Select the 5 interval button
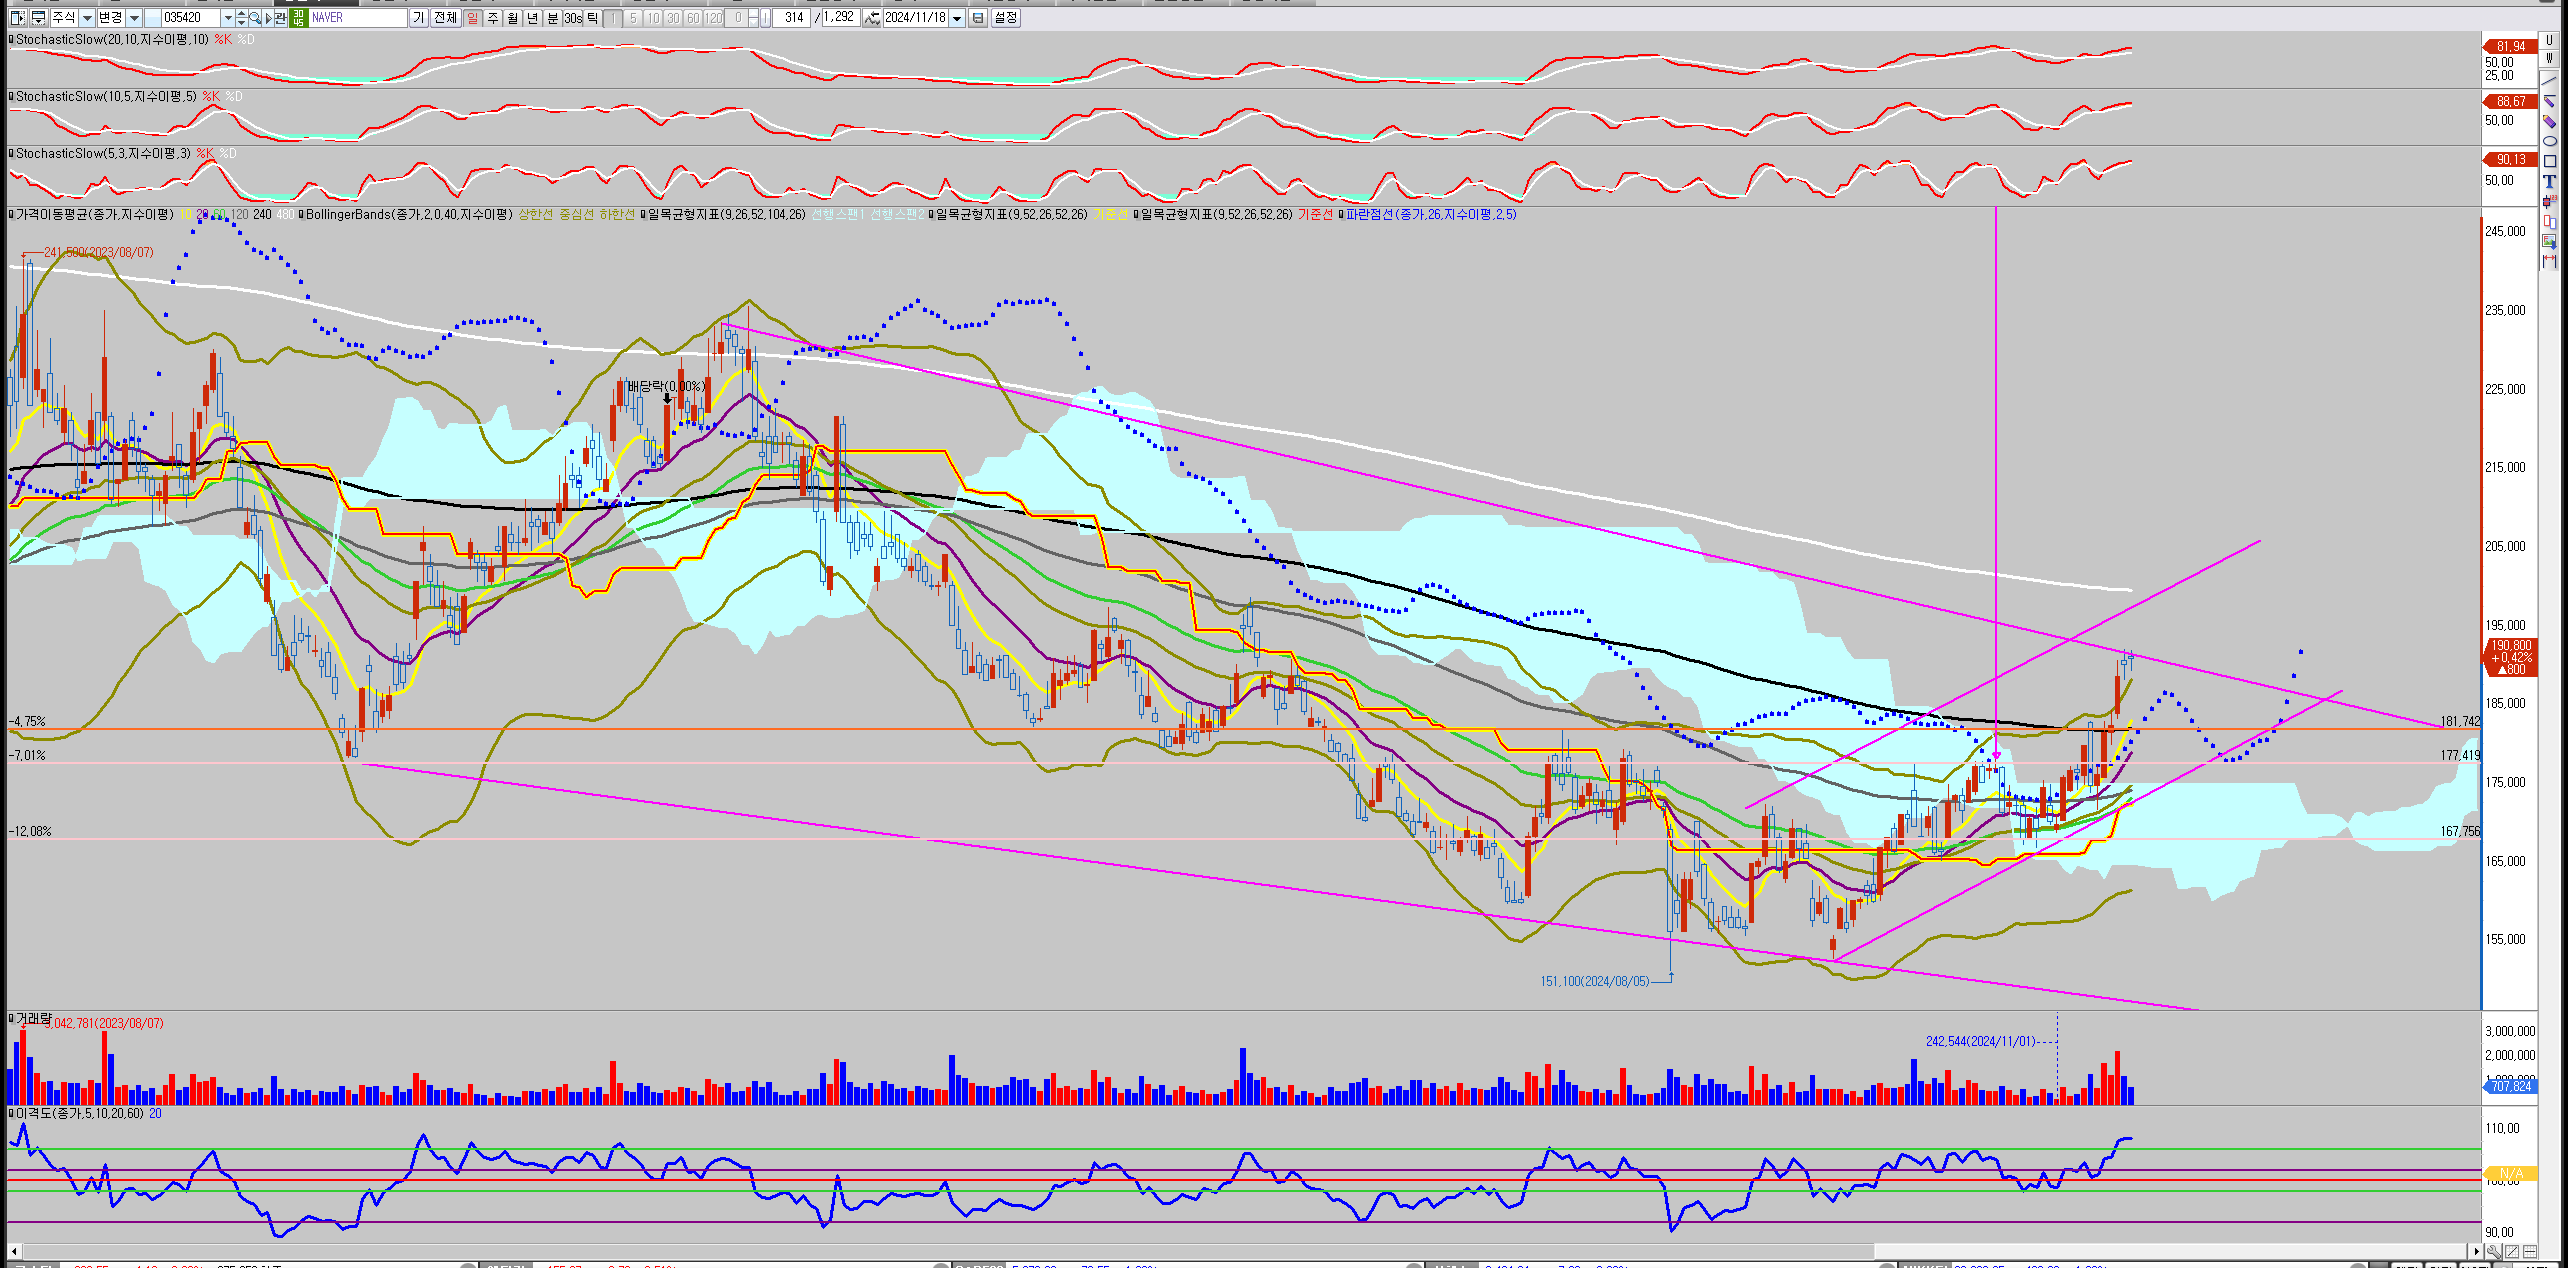The image size is (2568, 1268). (x=633, y=18)
